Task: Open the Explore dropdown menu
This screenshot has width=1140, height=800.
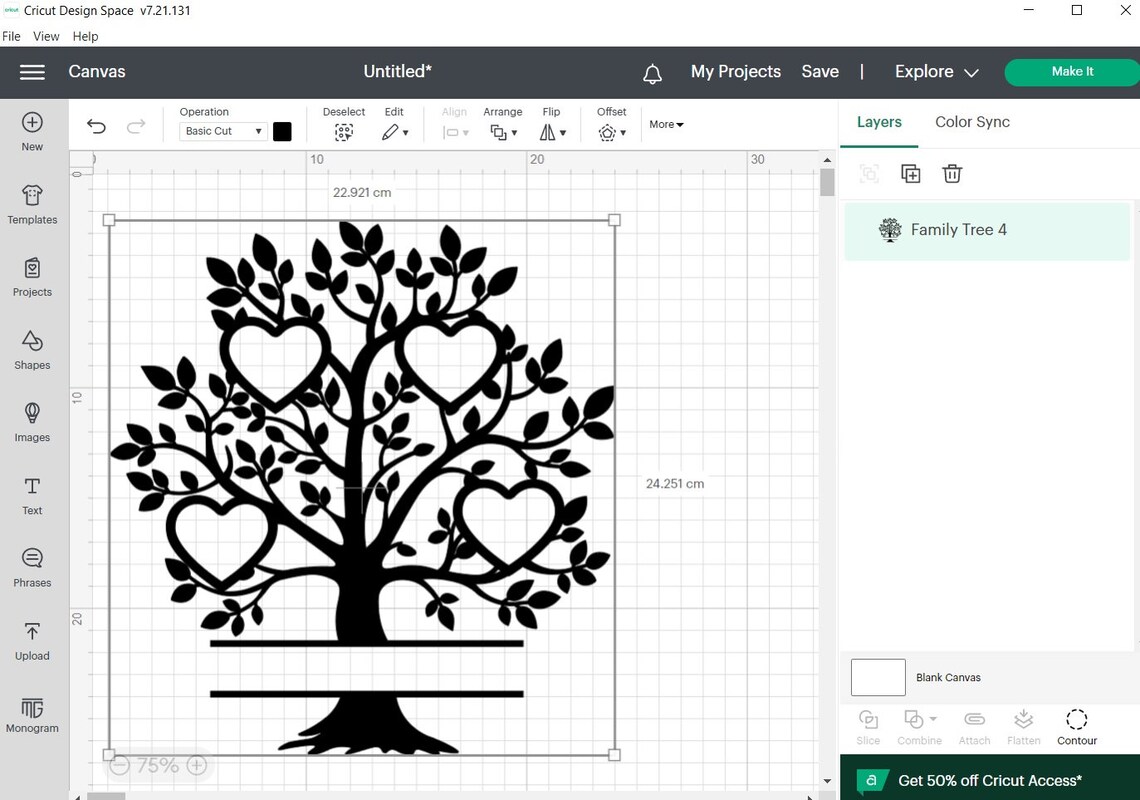Action: (x=934, y=71)
